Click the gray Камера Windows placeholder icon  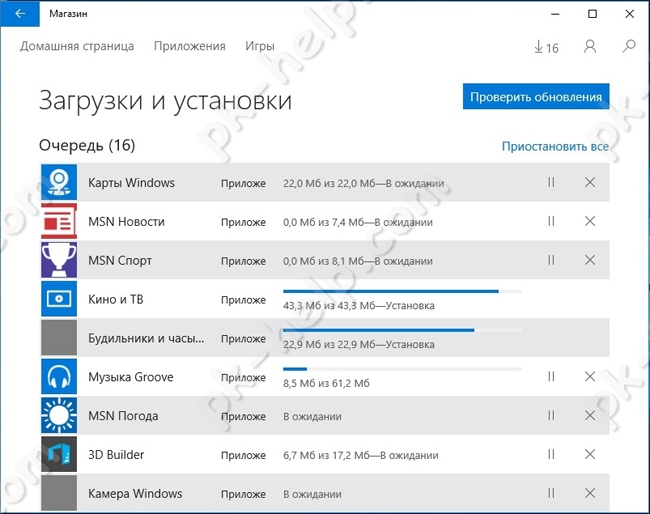click(59, 493)
